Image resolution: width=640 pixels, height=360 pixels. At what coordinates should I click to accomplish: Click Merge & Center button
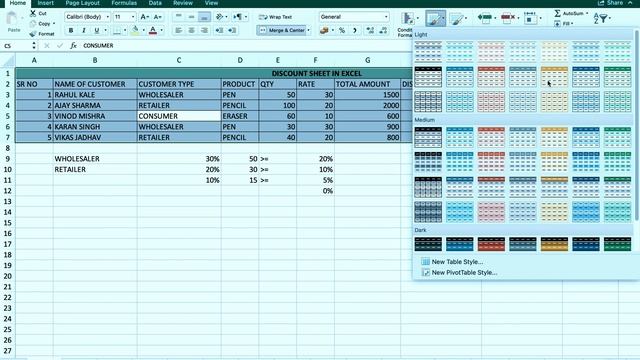coord(282,30)
